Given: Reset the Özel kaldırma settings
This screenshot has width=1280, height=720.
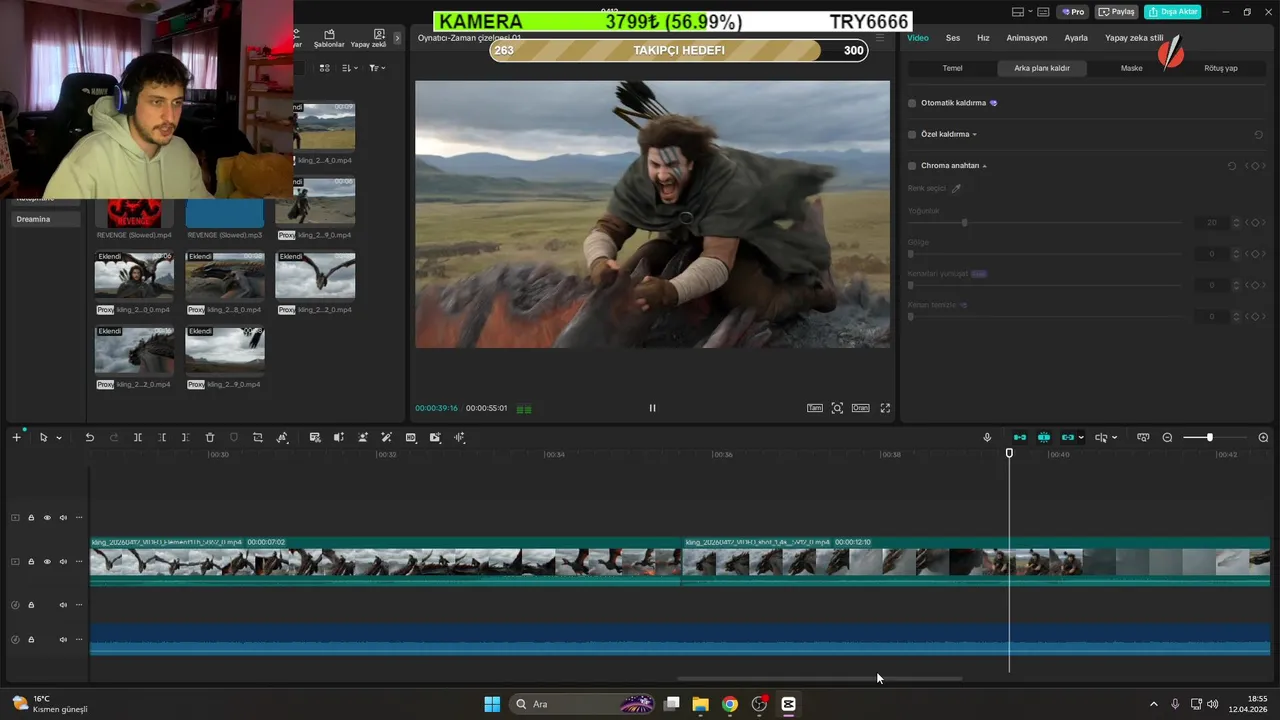Looking at the screenshot, I should pos(1258,134).
